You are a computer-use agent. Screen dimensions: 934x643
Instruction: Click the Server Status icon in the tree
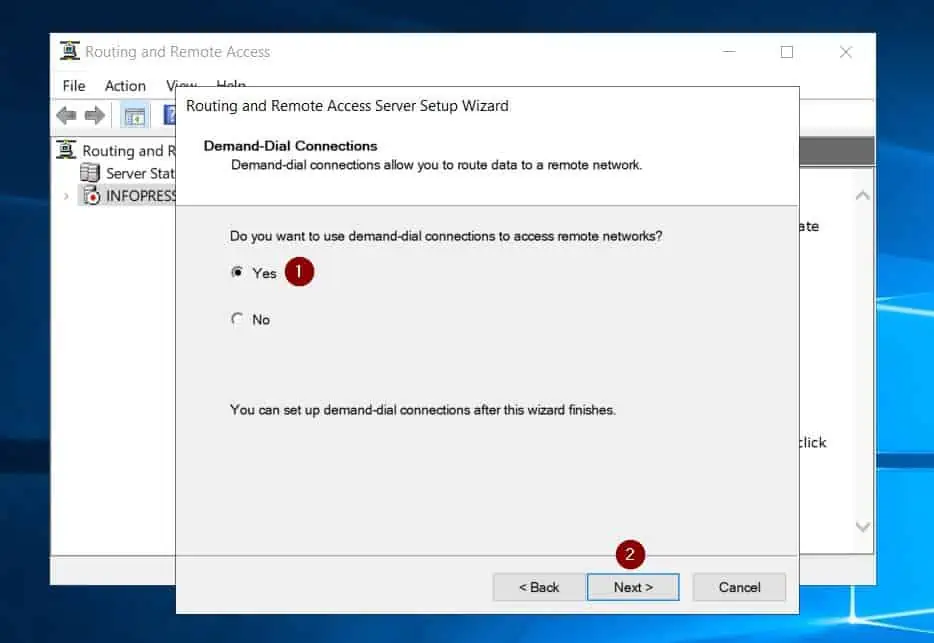point(90,173)
